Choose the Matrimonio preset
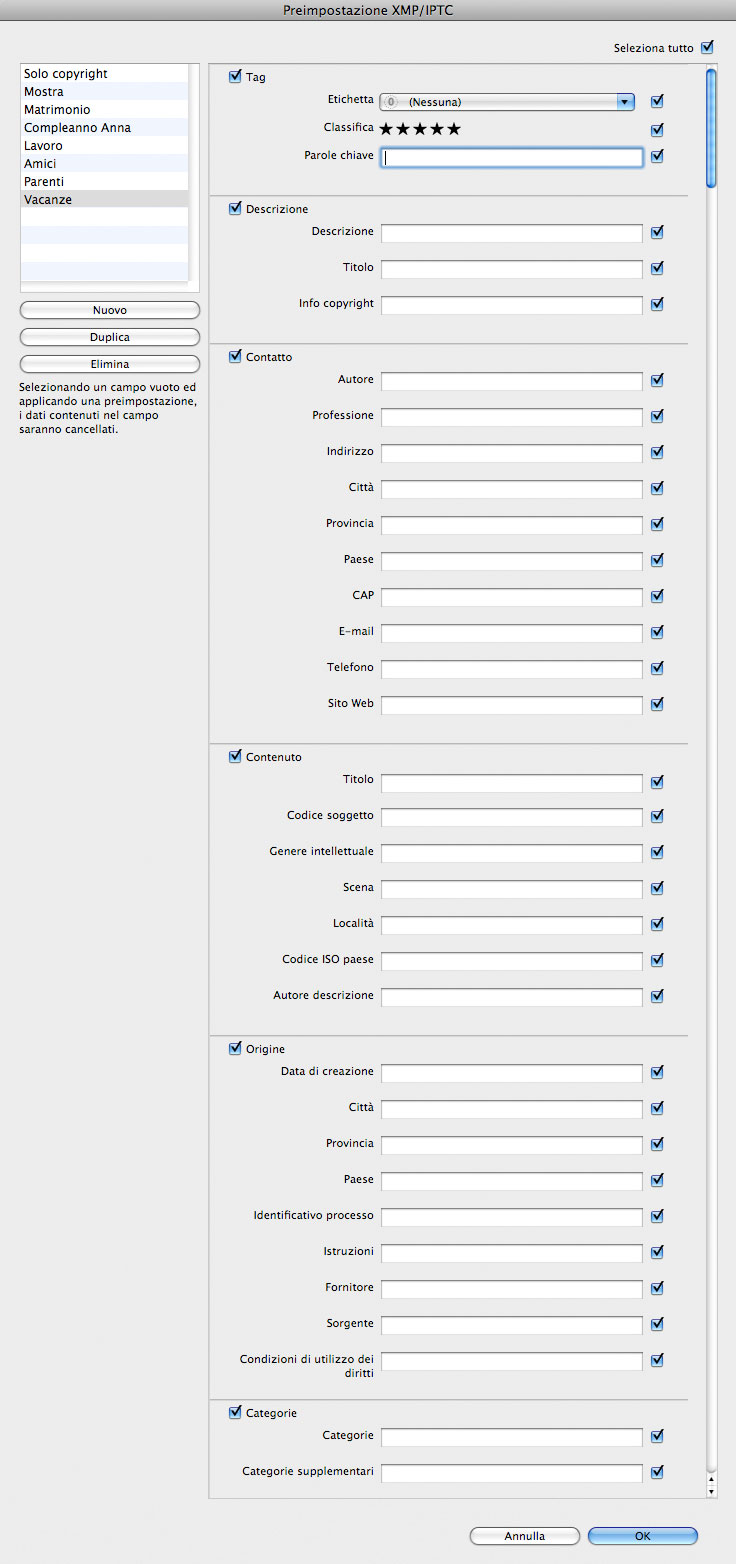Viewport: 736px width, 1564px height. (x=104, y=110)
